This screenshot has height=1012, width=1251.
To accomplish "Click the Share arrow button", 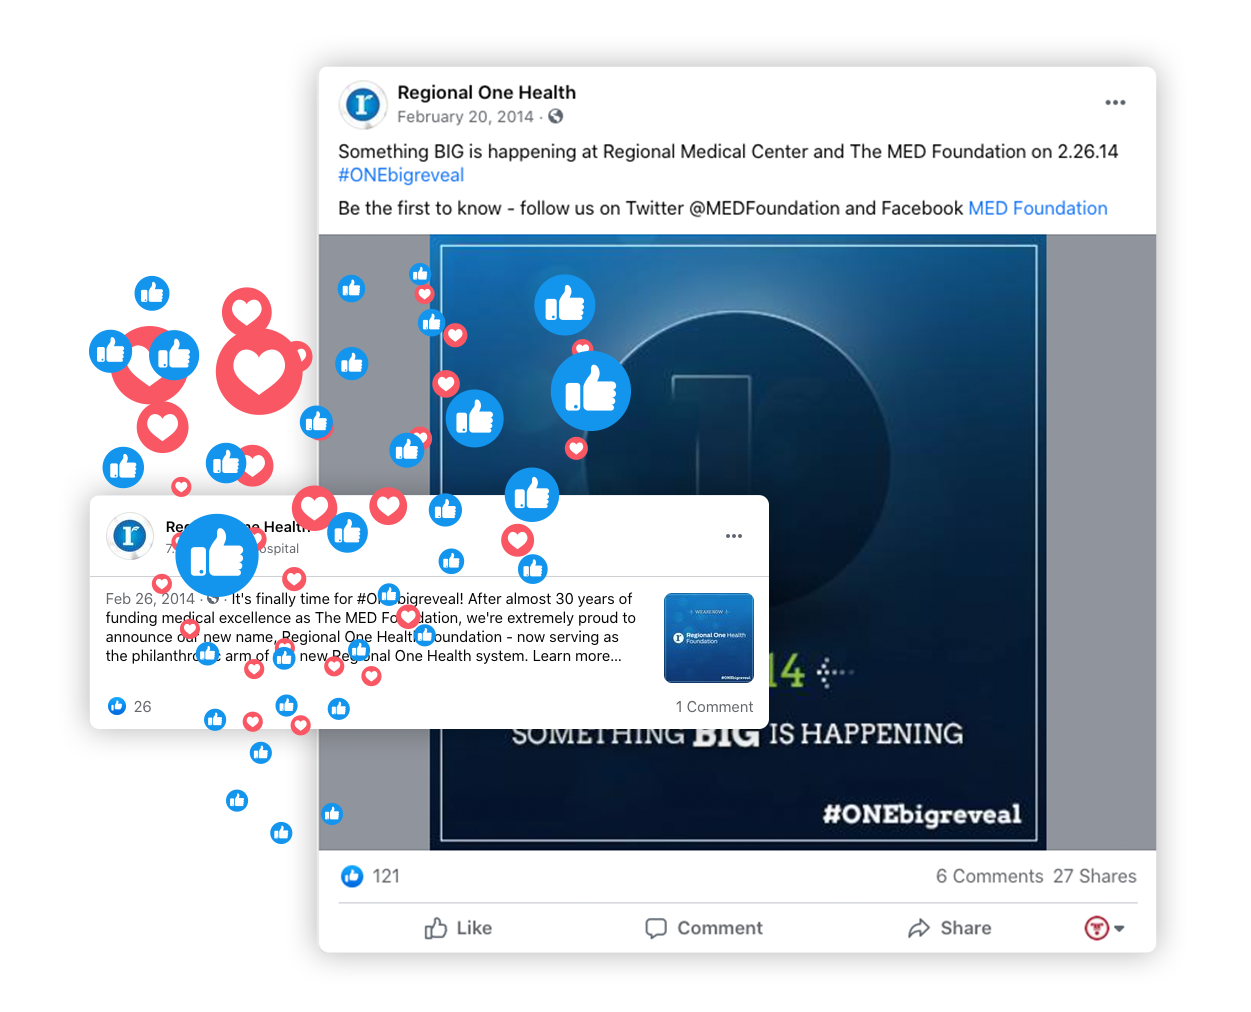I will (x=950, y=928).
